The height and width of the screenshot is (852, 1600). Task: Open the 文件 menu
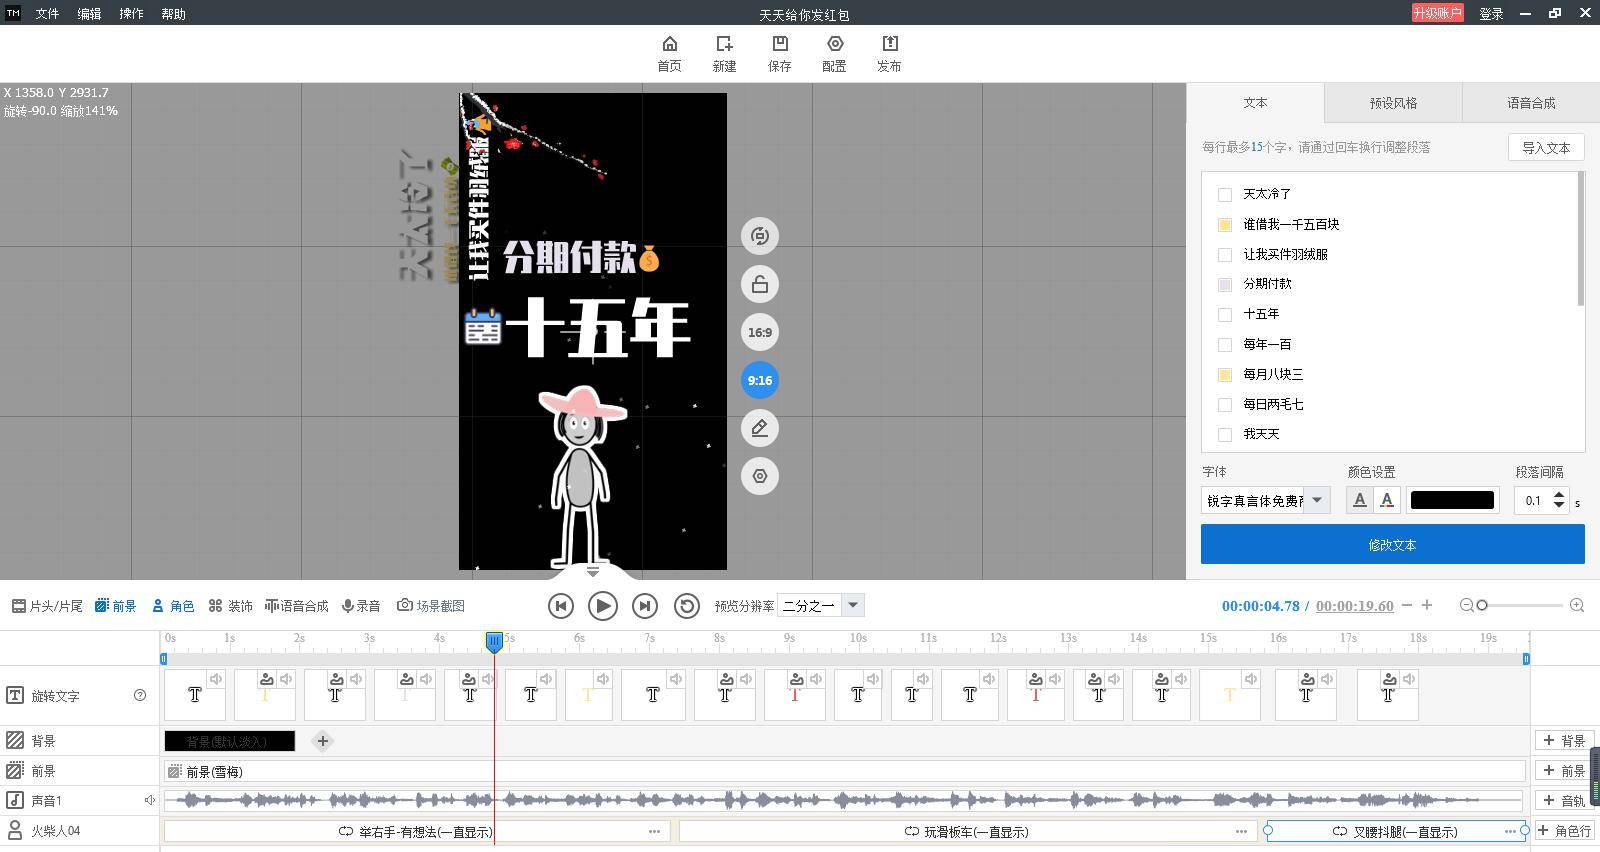click(47, 14)
